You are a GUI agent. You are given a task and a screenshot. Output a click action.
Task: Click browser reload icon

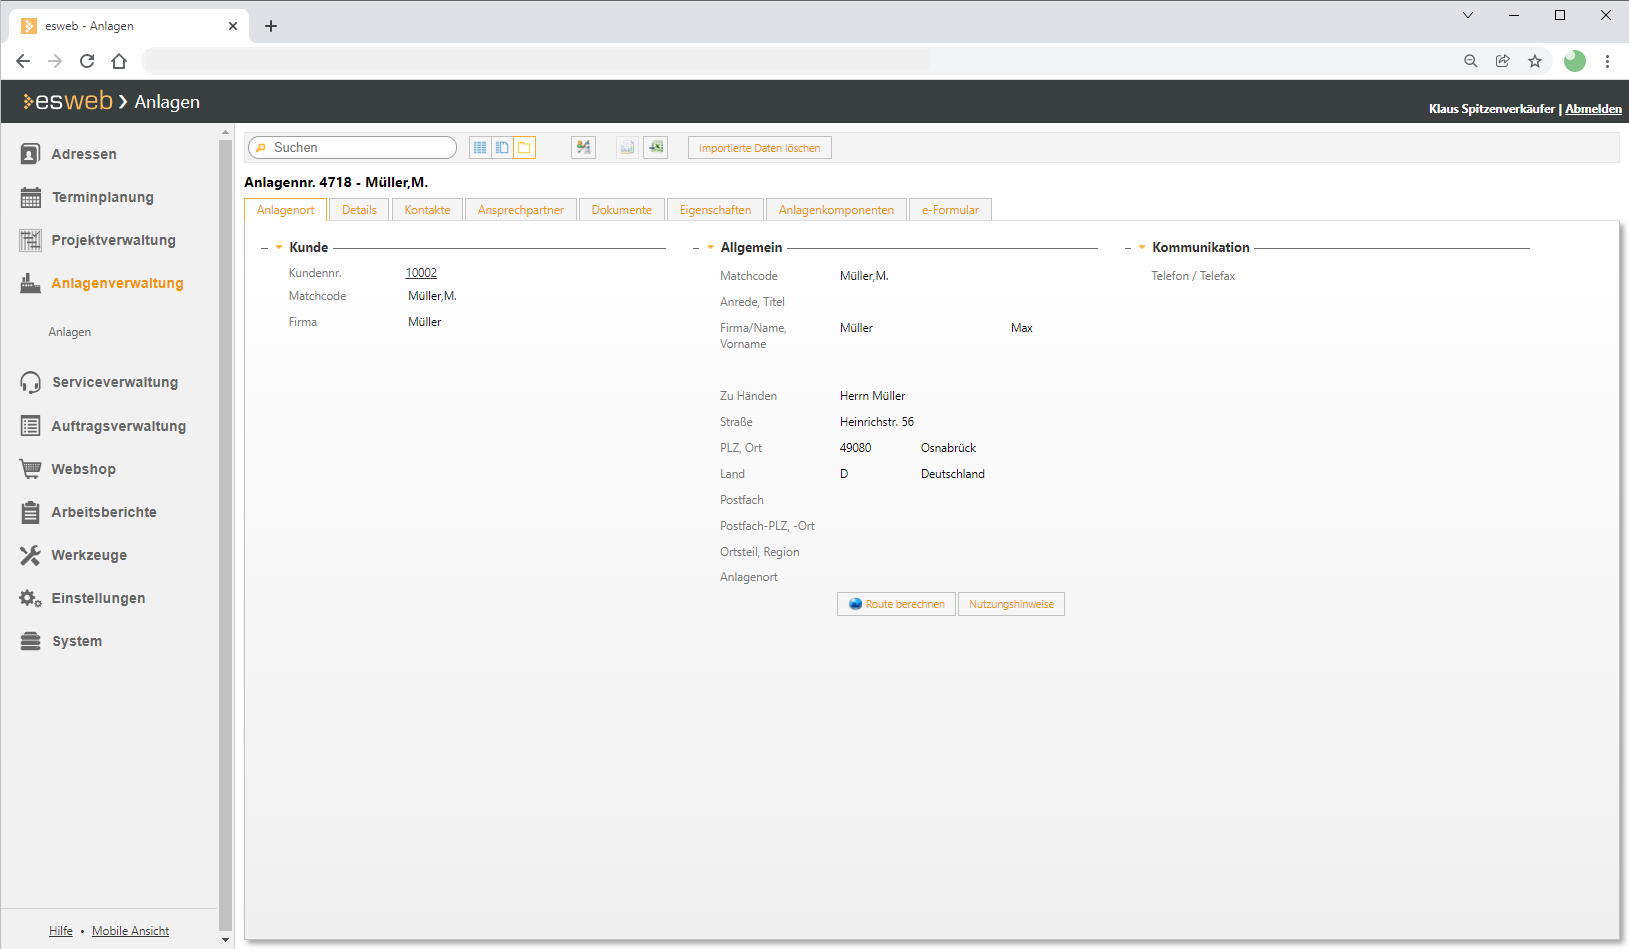[x=87, y=61]
